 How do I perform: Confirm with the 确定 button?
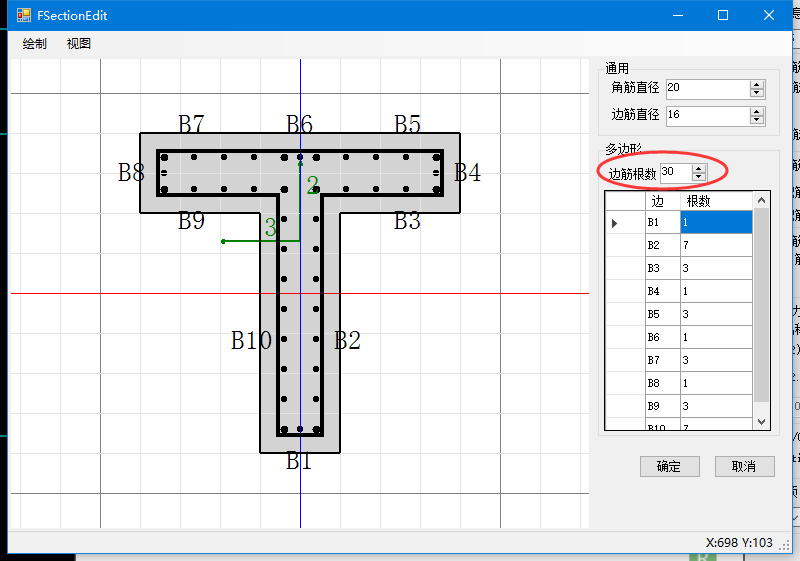tap(669, 467)
